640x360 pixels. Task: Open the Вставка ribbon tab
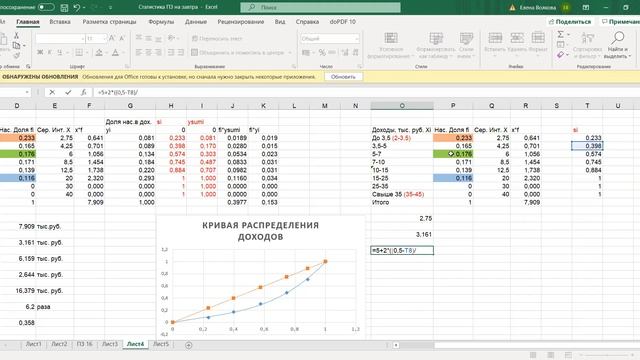[60, 22]
